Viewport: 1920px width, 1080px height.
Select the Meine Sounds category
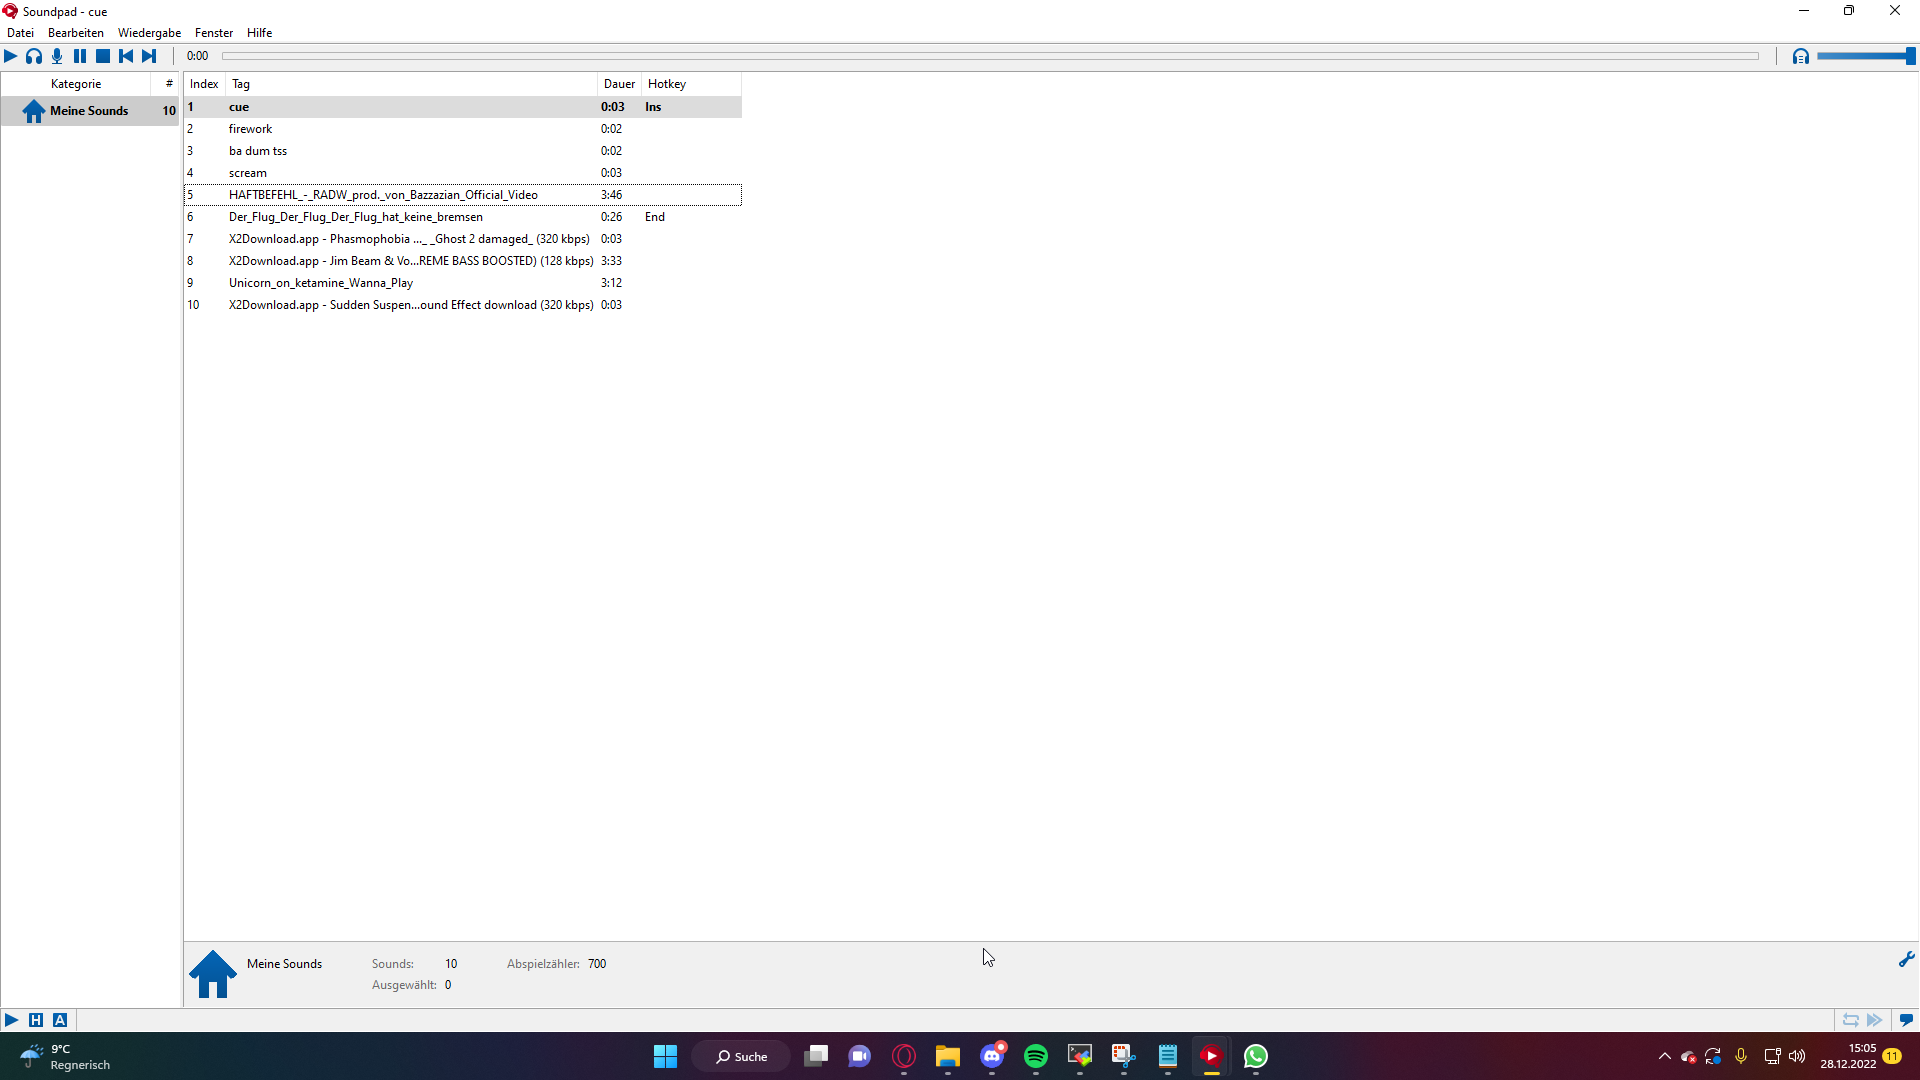[x=89, y=111]
